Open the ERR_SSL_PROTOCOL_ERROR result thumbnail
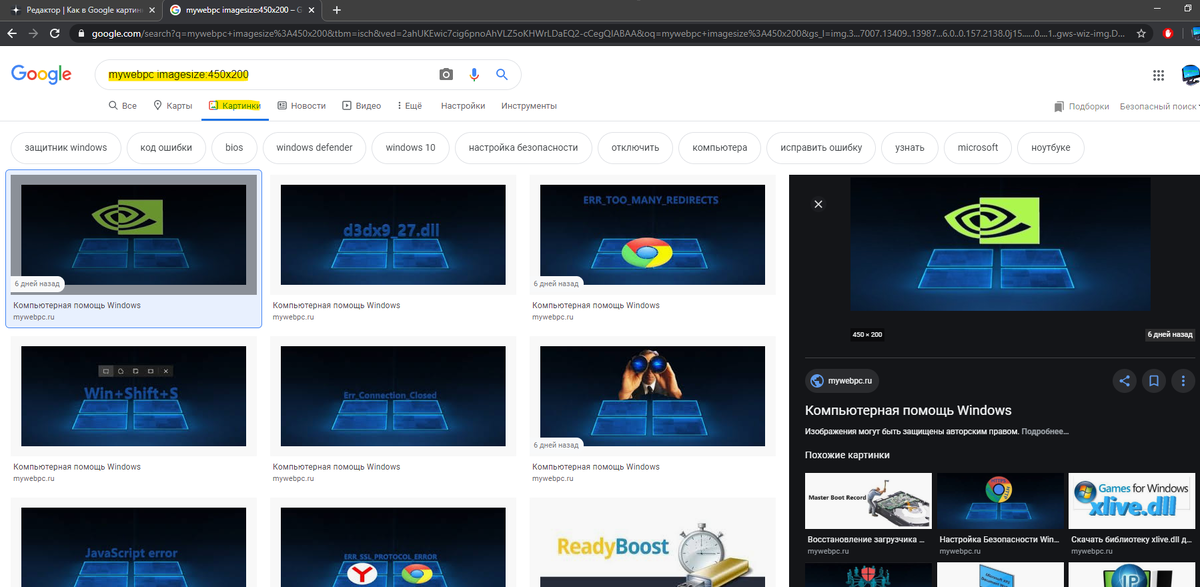The width and height of the screenshot is (1200, 587). 393,542
